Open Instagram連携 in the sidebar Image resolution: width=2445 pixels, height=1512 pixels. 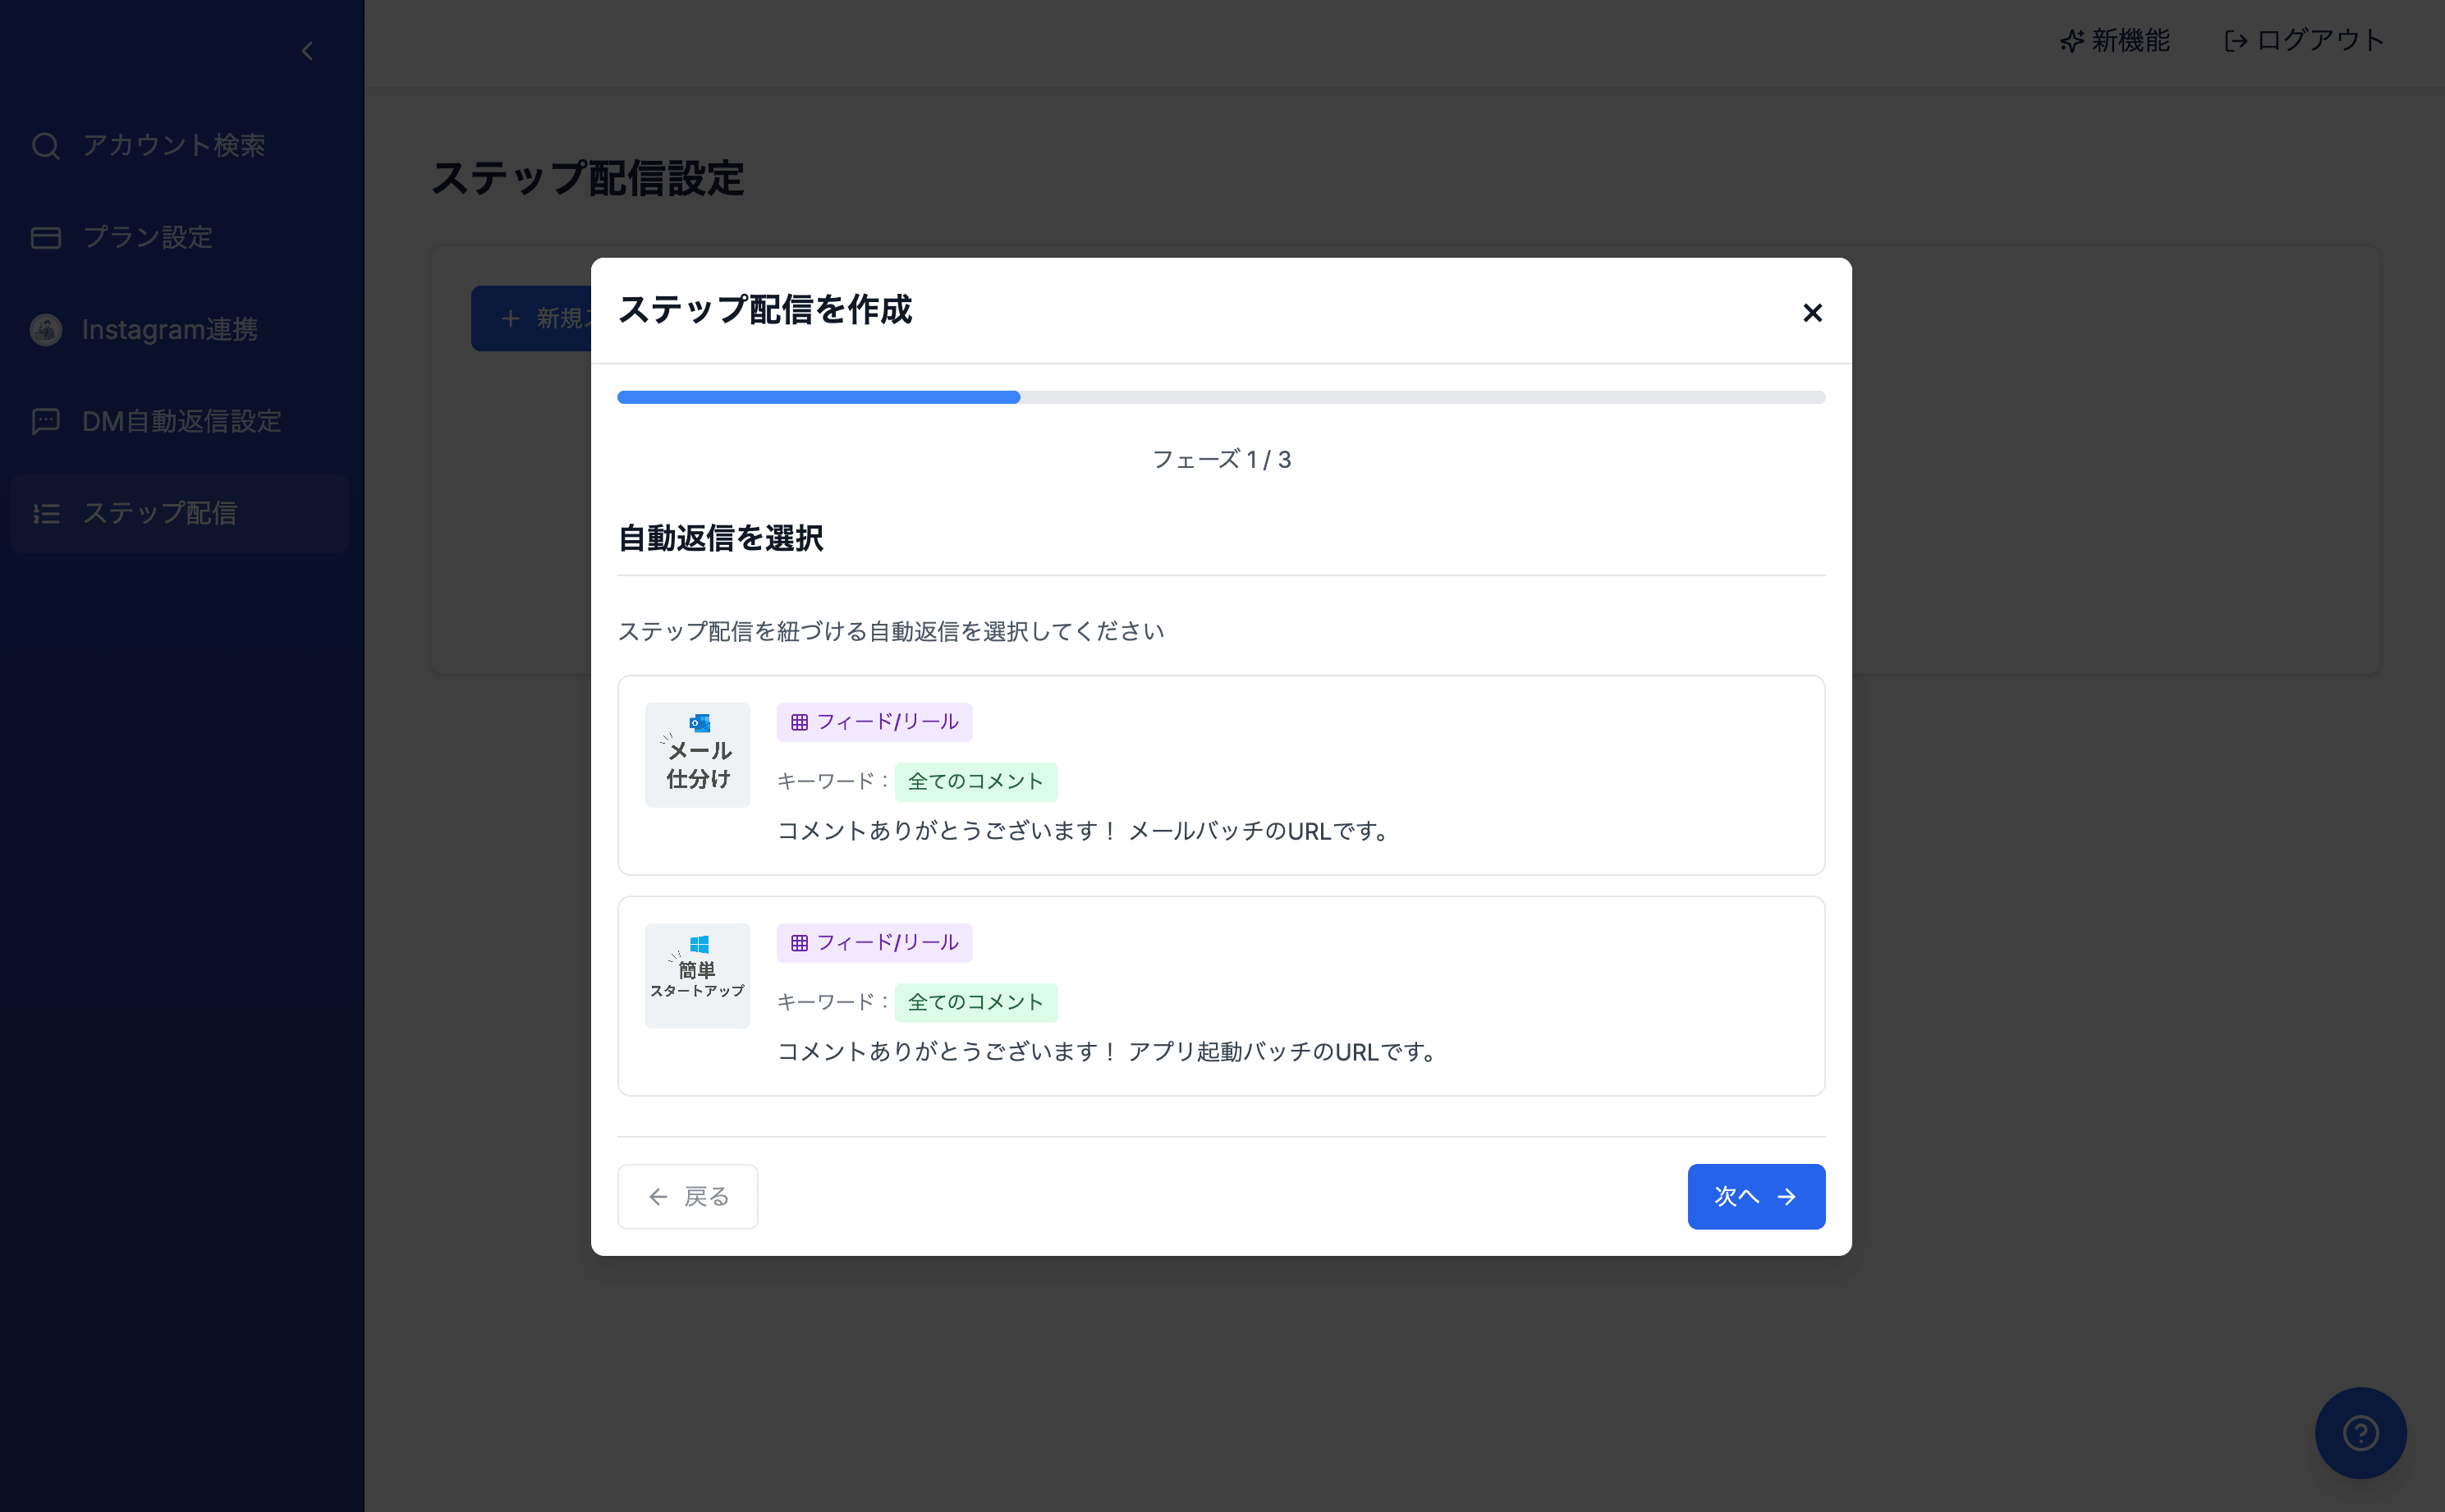click(x=180, y=330)
